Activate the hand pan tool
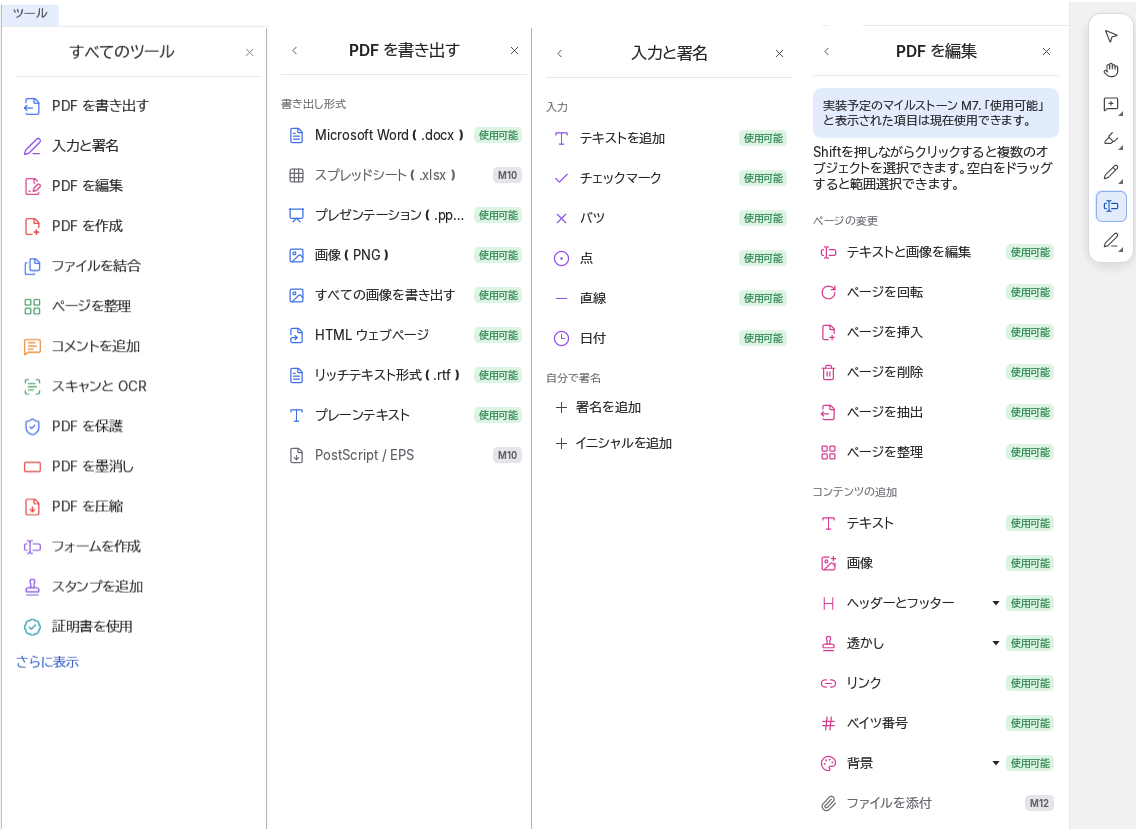Image resolution: width=1136 pixels, height=829 pixels. pos(1111,70)
